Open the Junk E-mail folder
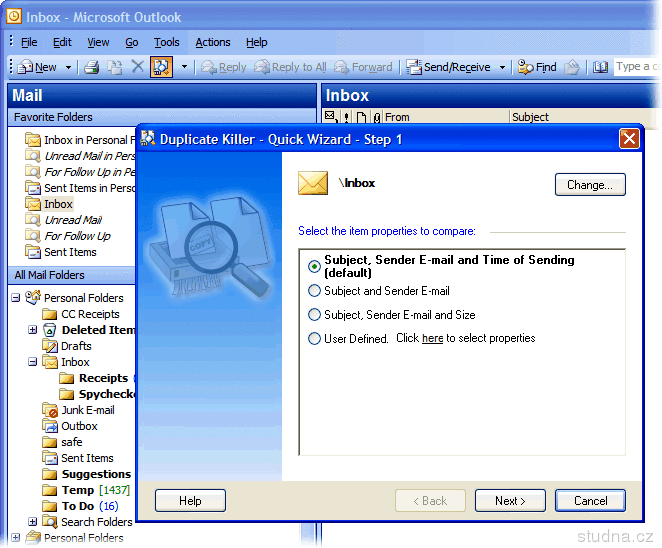The height and width of the screenshot is (548, 662). [79, 410]
